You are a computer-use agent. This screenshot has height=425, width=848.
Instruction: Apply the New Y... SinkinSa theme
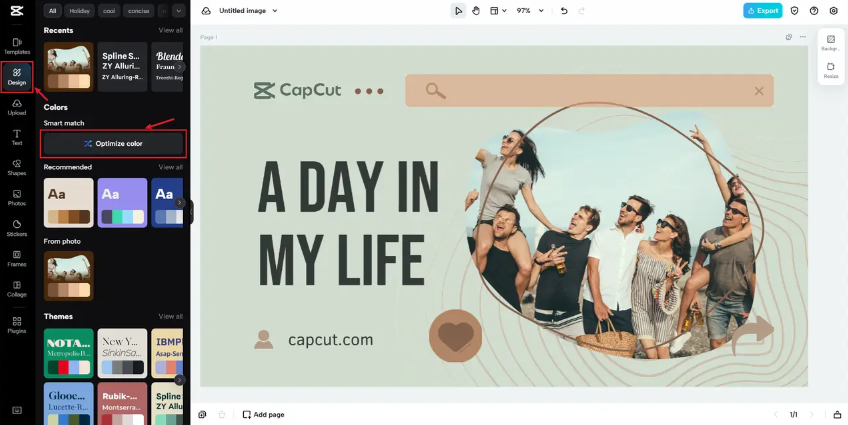click(122, 353)
